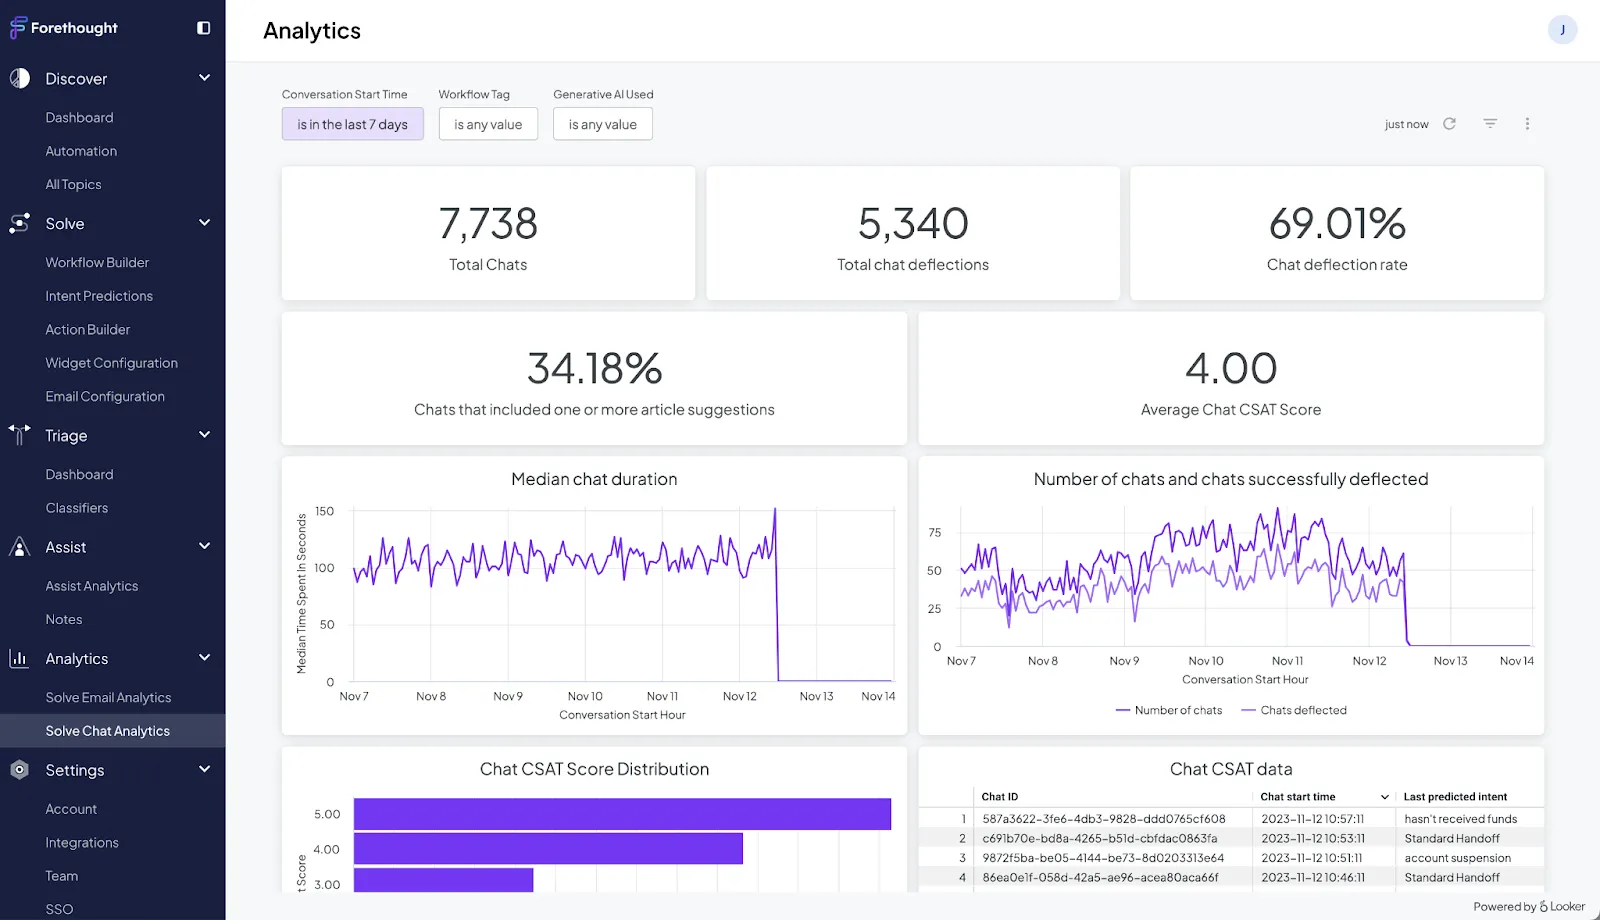This screenshot has width=1600, height=920.
Task: Open Solve Email Analytics page
Action: tap(108, 697)
